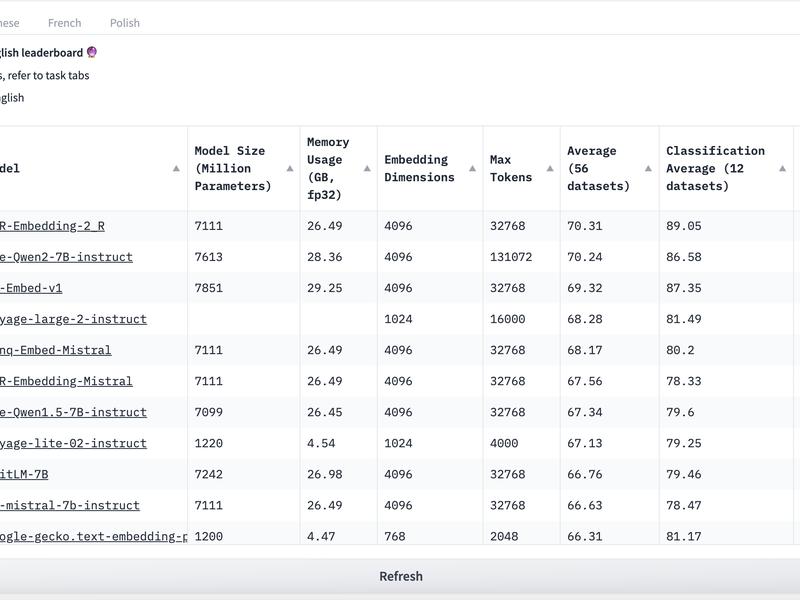Select the memory usage 26.45 cell

tap(338, 412)
